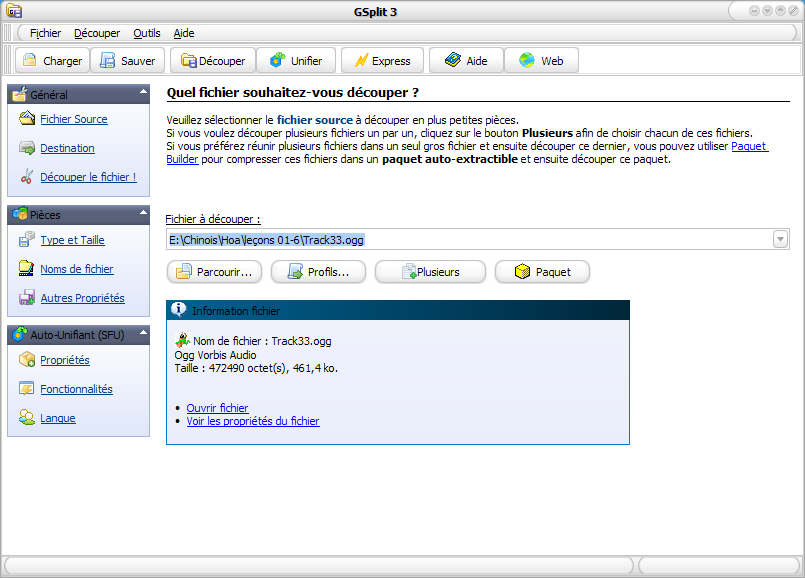Screen dimensions: 805x578
Task: Click the Type et Taille icon
Action: [27, 239]
